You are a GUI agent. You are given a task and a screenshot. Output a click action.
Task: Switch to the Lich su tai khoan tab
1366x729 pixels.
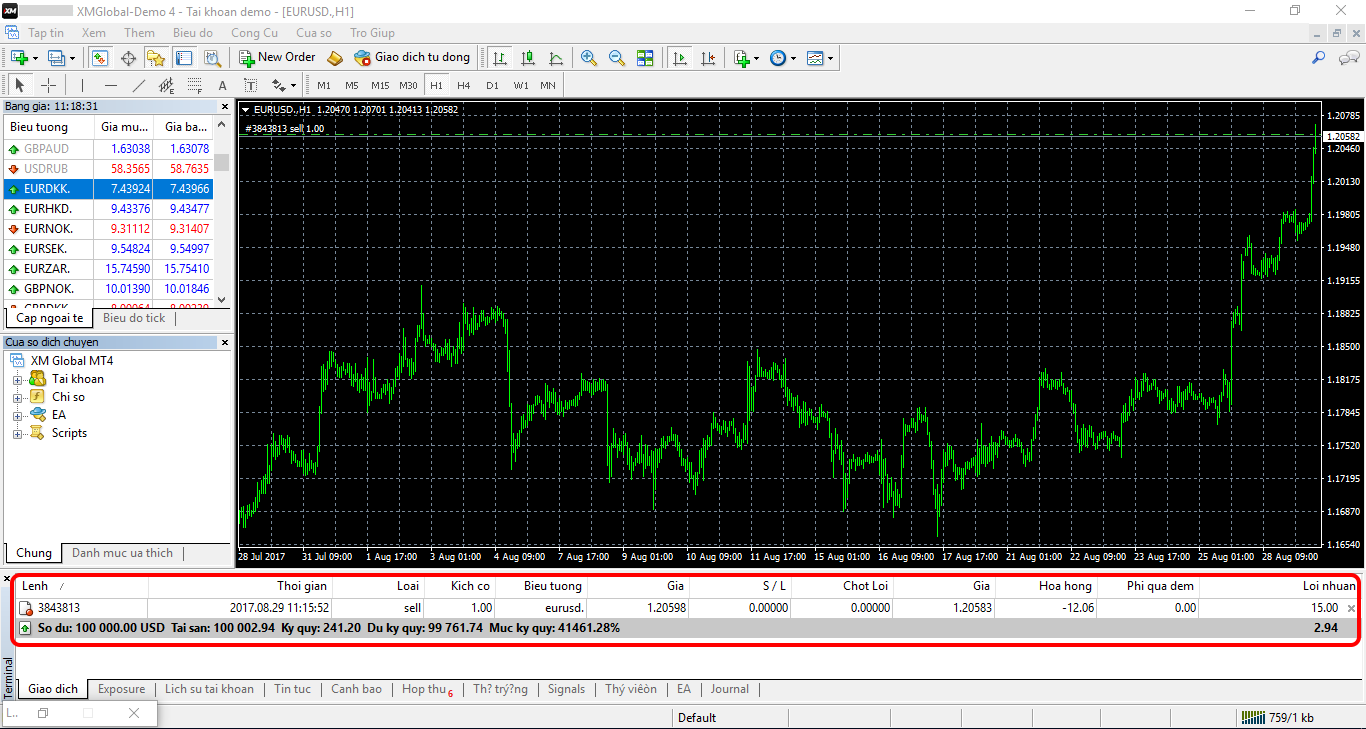pyautogui.click(x=209, y=689)
